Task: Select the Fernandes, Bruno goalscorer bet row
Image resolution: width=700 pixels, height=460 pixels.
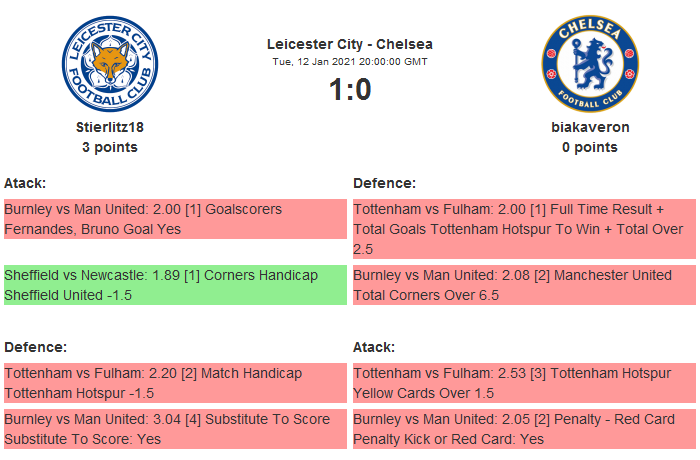Action: (175, 219)
